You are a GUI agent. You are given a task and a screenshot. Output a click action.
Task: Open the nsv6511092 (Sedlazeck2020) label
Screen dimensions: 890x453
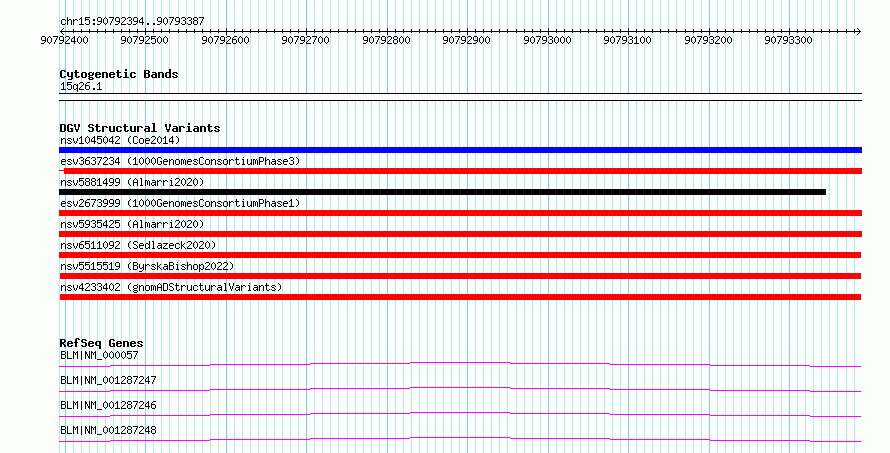coord(138,245)
